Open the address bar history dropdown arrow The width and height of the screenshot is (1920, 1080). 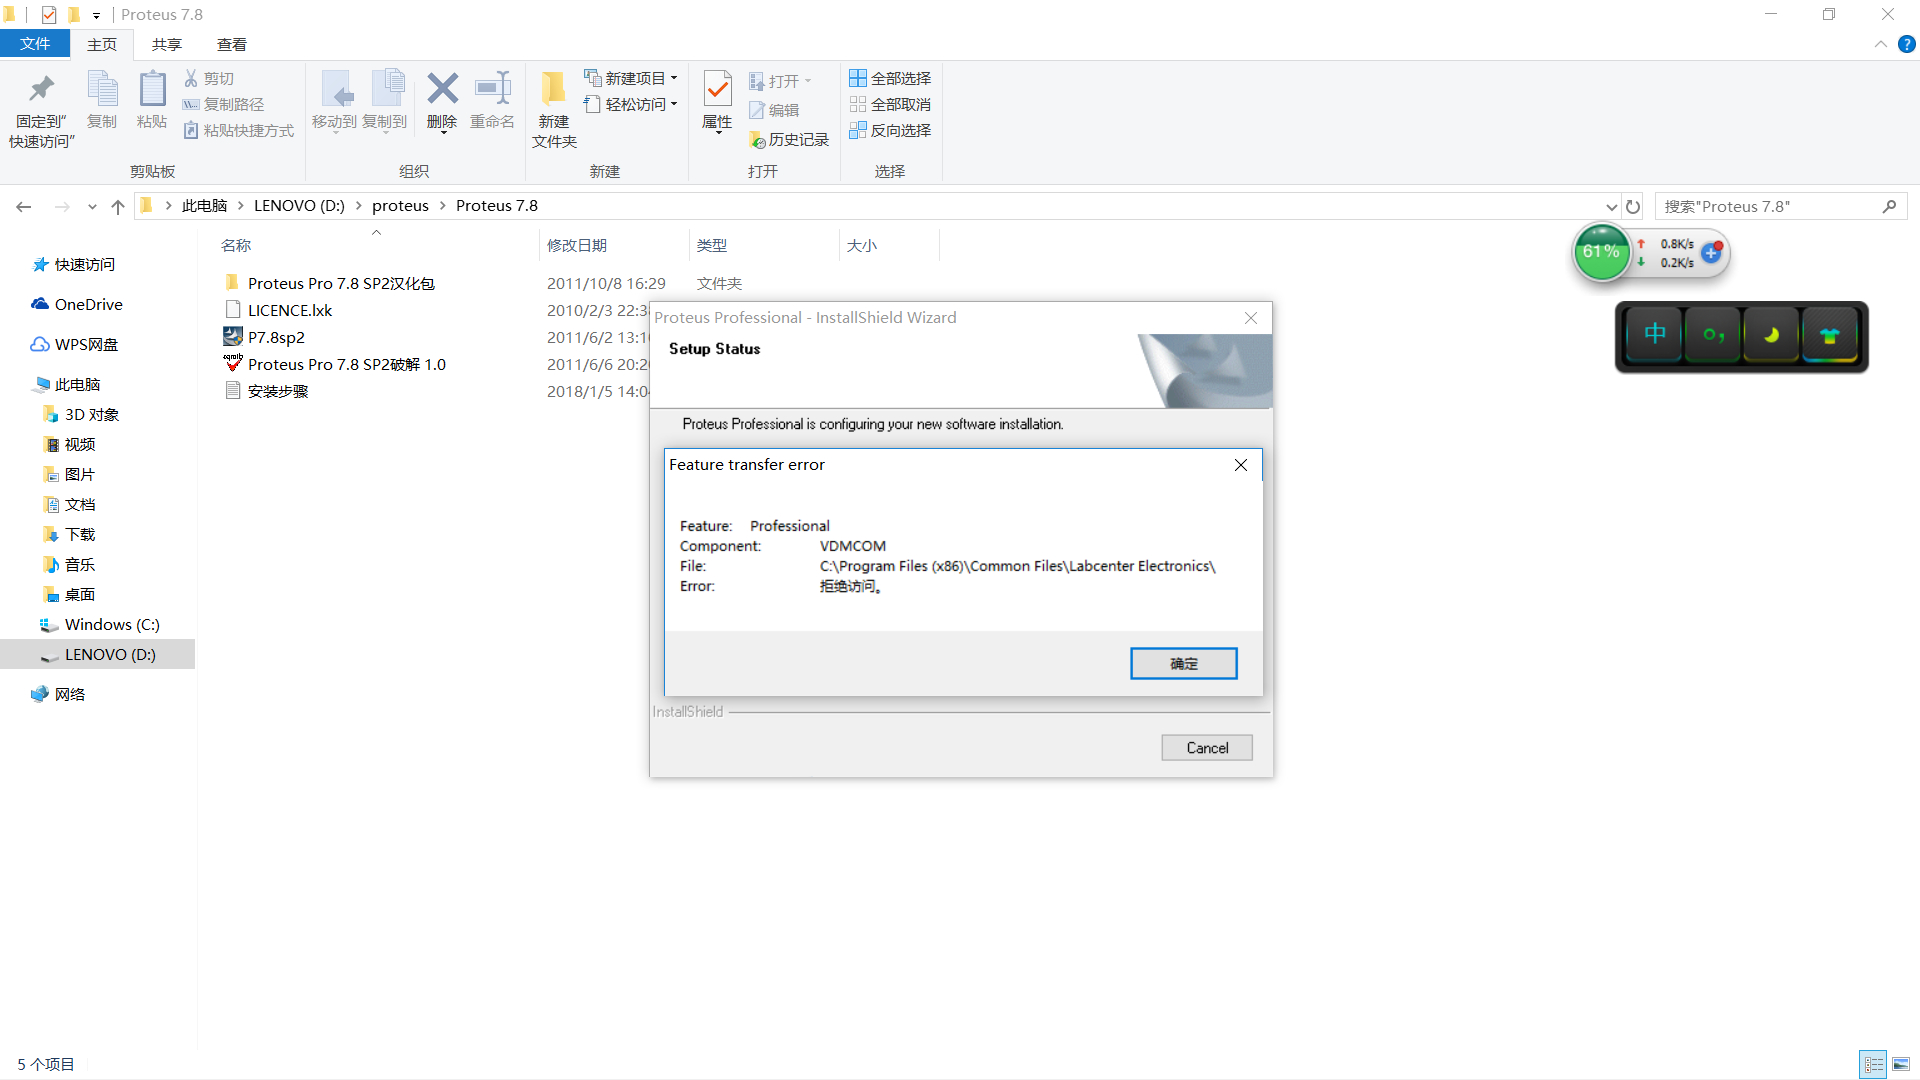[x=1611, y=206]
